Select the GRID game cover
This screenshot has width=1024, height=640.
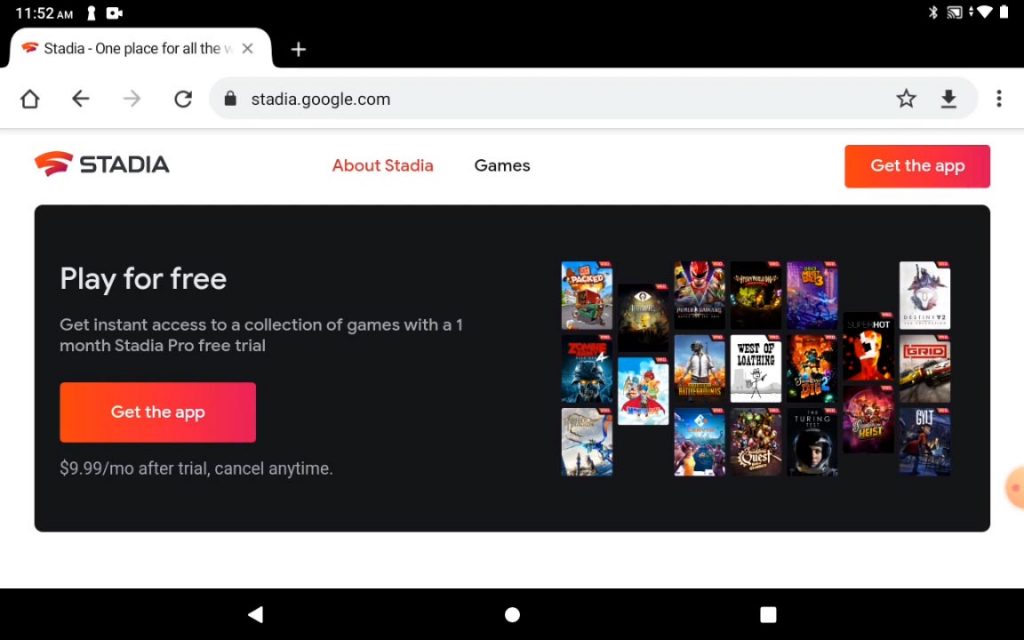[925, 368]
